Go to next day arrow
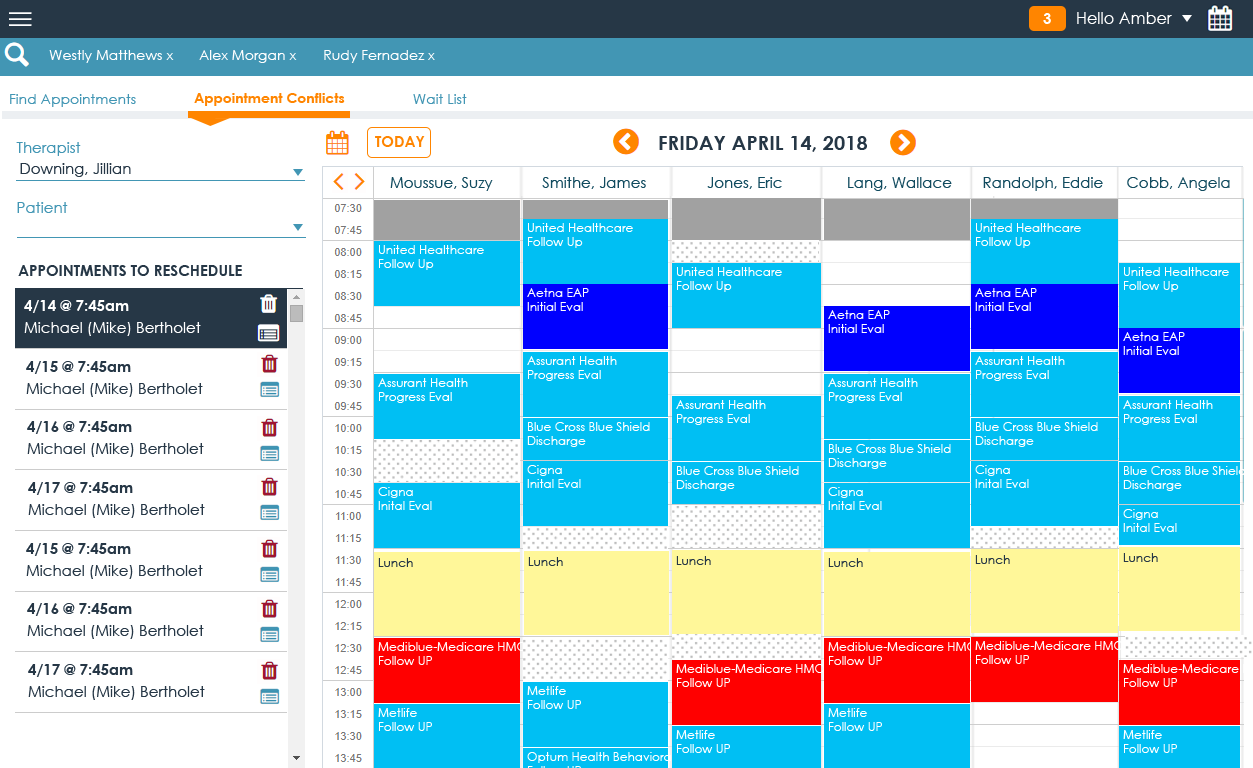Image resolution: width=1253 pixels, height=768 pixels. coord(902,143)
